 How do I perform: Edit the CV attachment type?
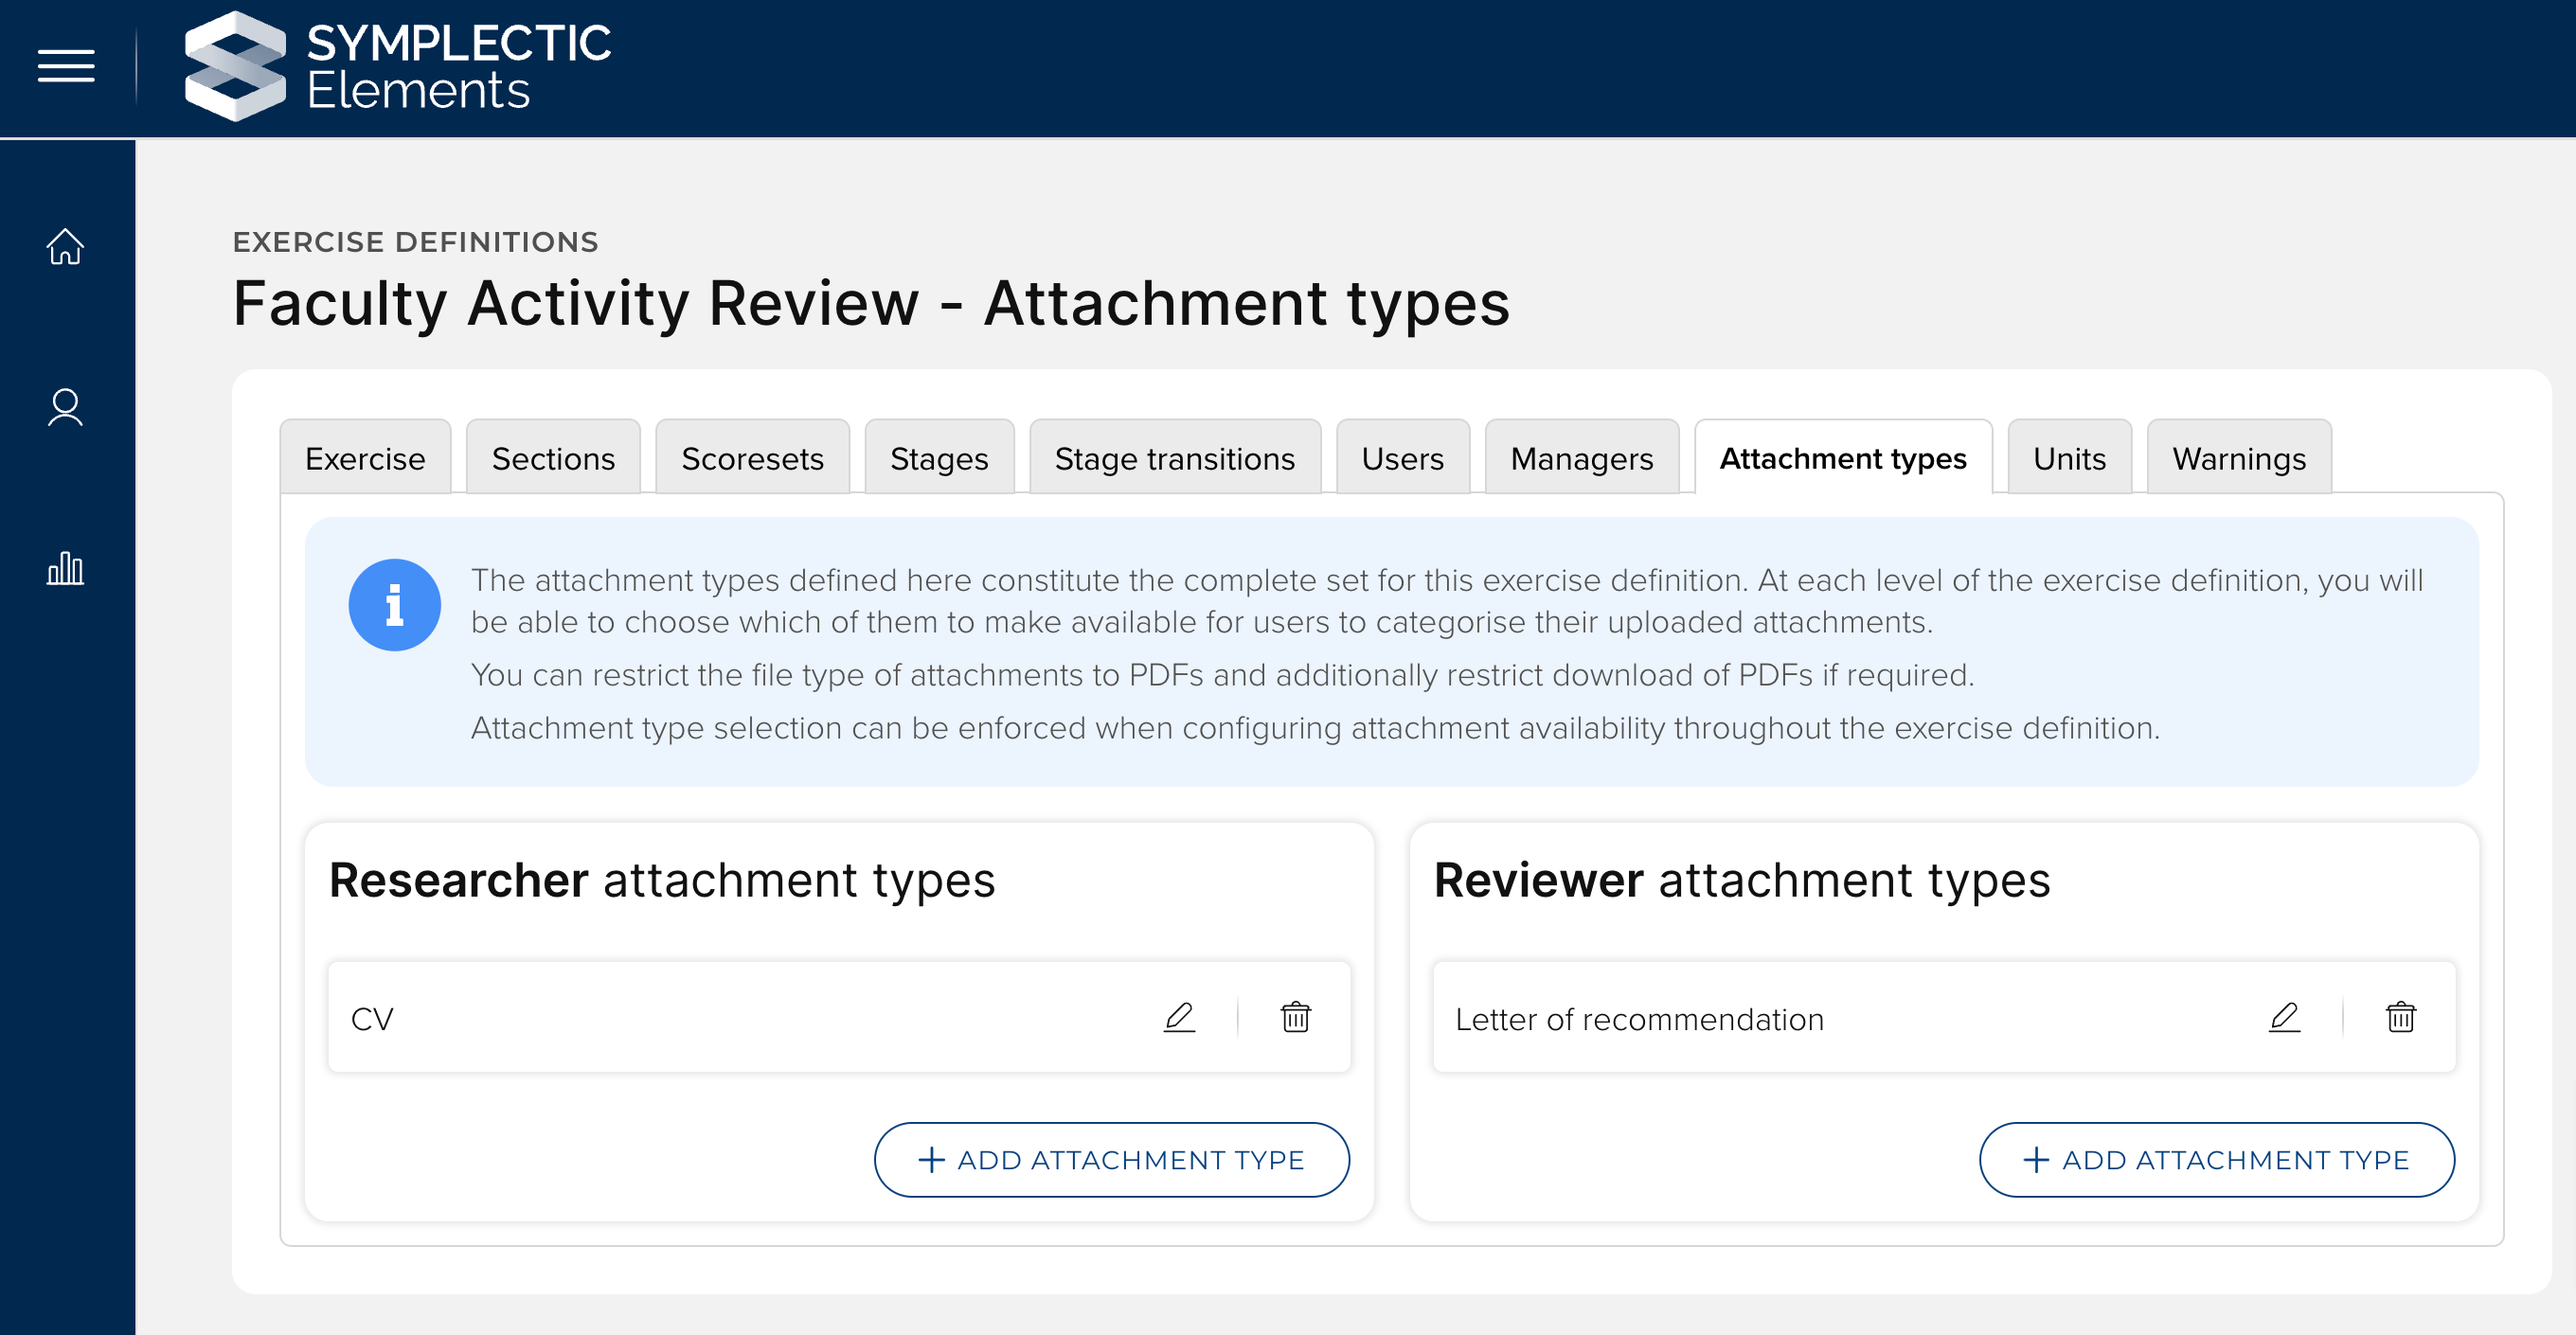(1179, 1017)
